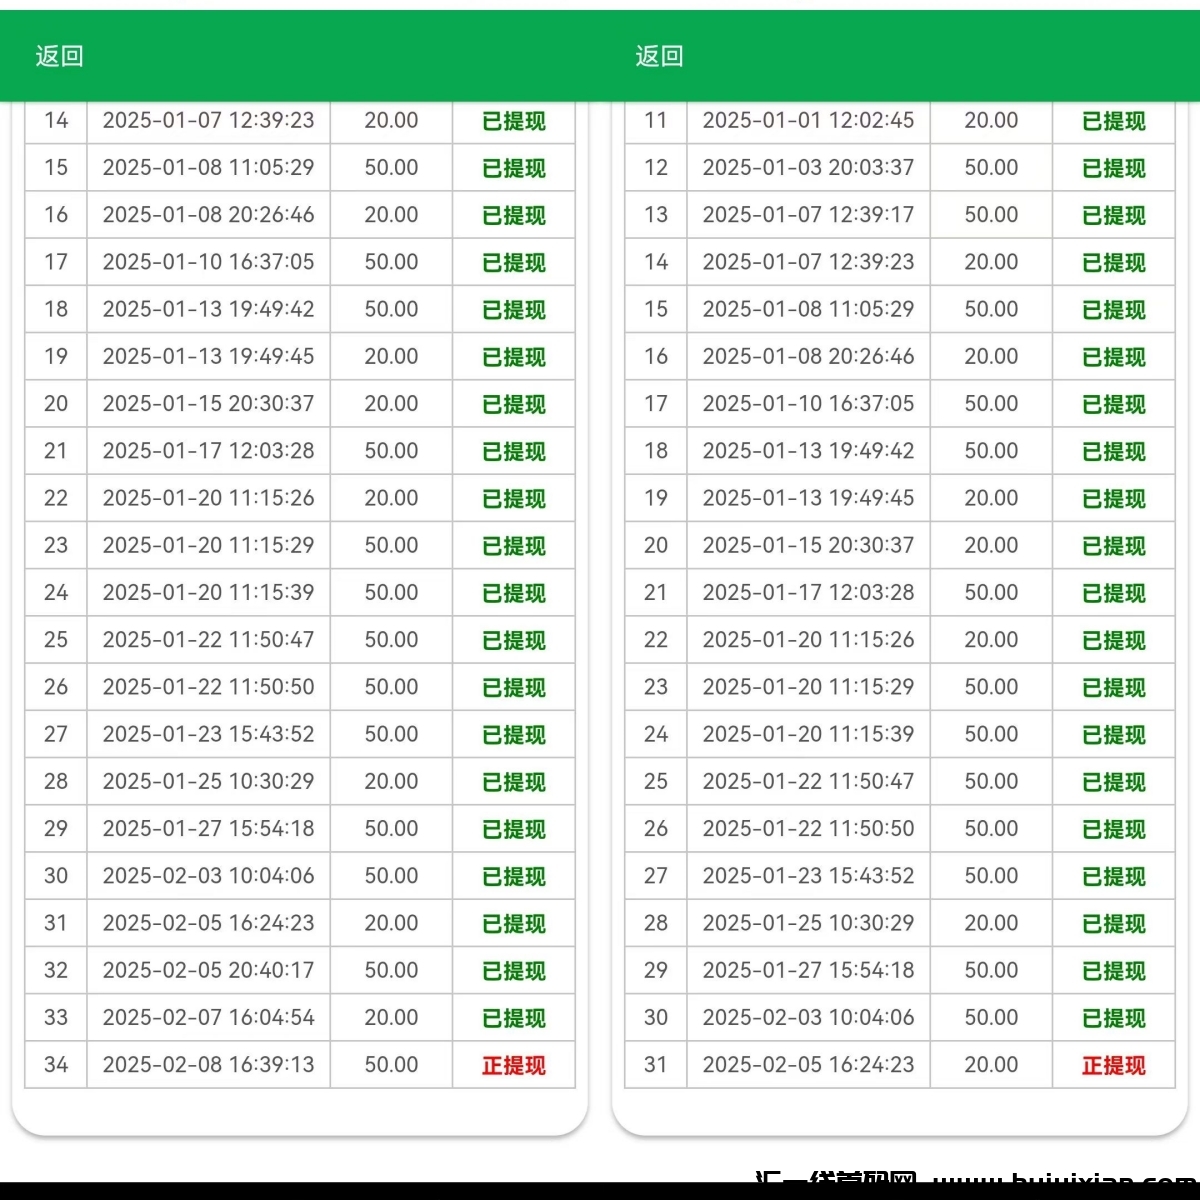
Task: Click the 已提现 status on row 12
Action: tap(1113, 168)
